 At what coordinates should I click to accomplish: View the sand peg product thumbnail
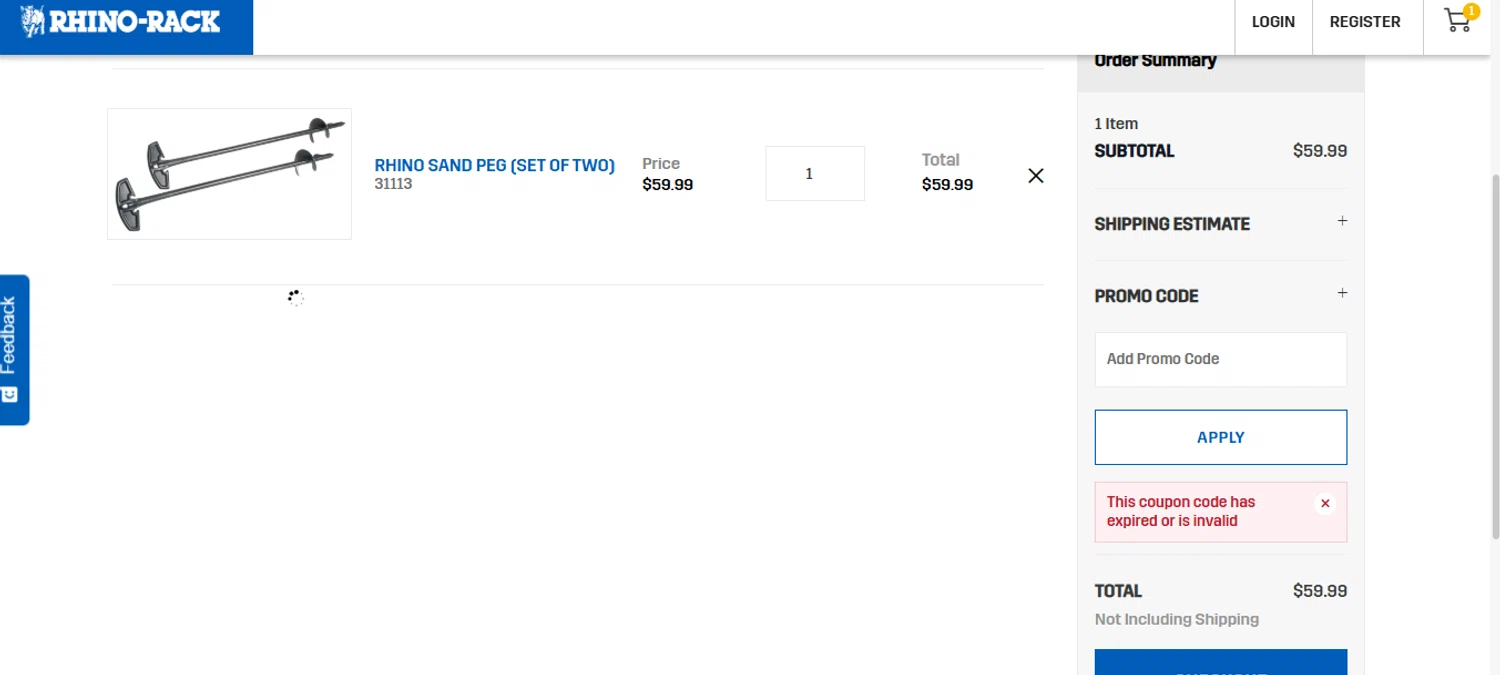click(229, 174)
